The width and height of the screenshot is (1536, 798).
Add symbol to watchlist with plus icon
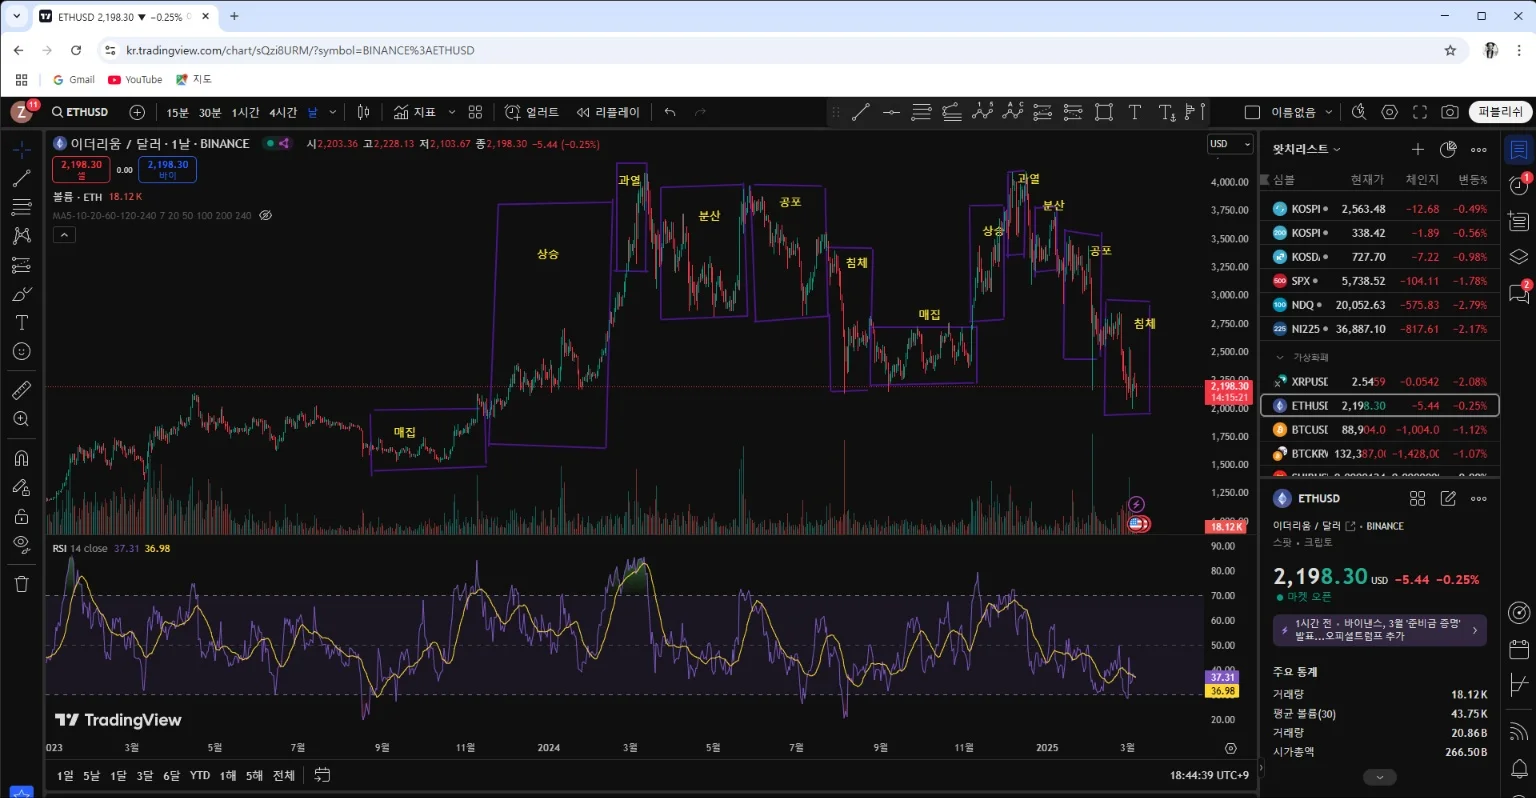(1417, 149)
